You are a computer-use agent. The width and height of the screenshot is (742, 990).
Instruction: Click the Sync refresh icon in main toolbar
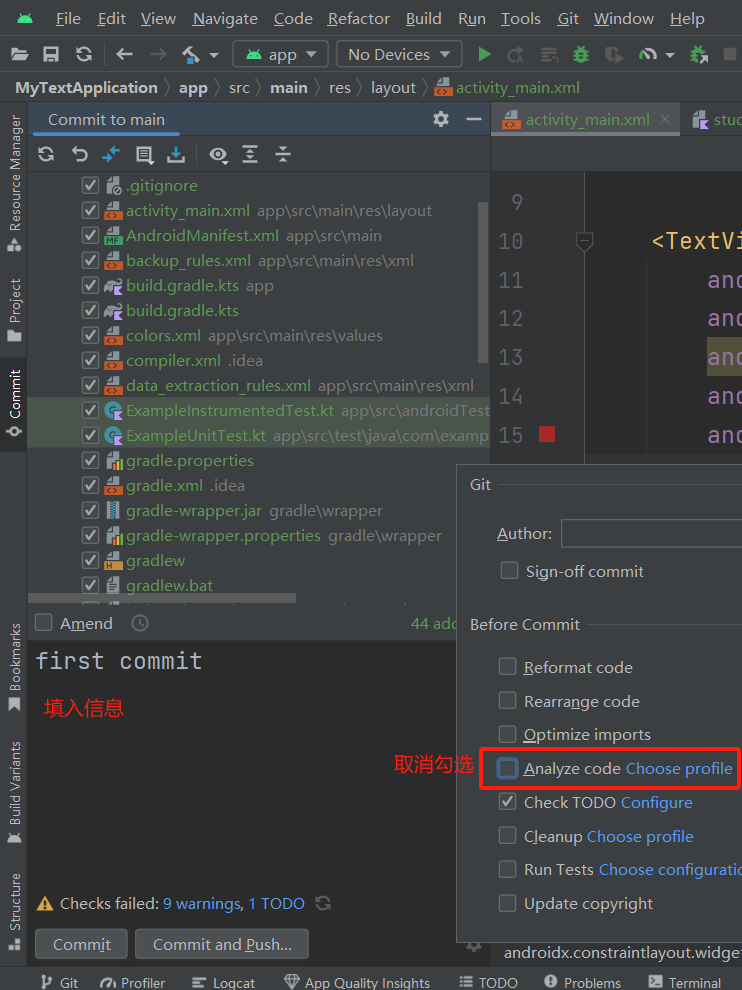84,55
